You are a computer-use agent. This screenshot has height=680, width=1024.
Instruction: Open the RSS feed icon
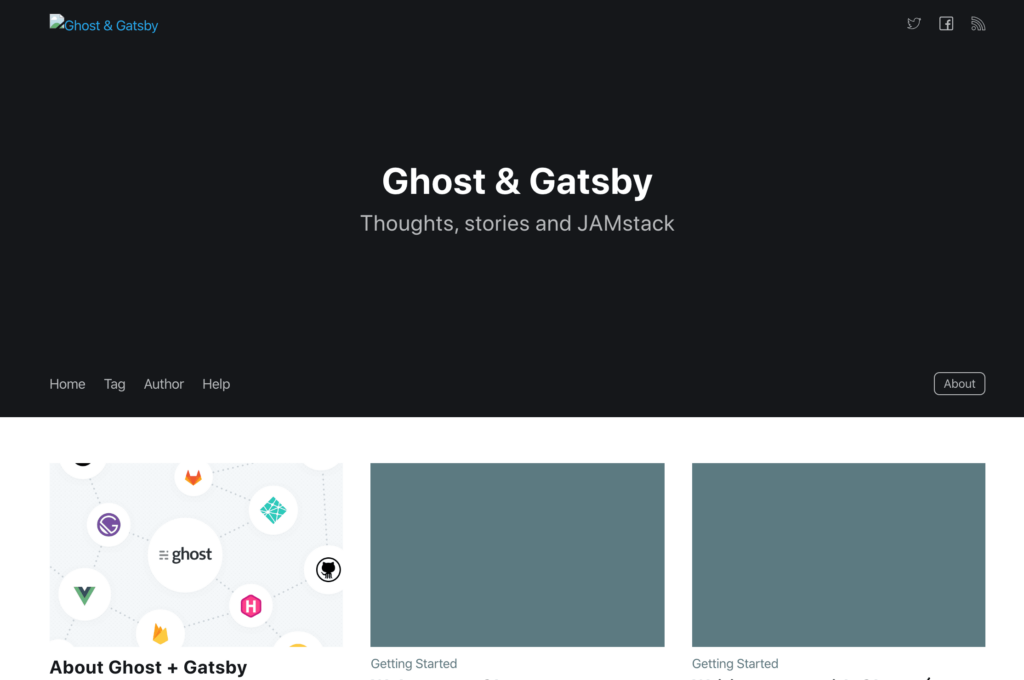pyautogui.click(x=978, y=24)
